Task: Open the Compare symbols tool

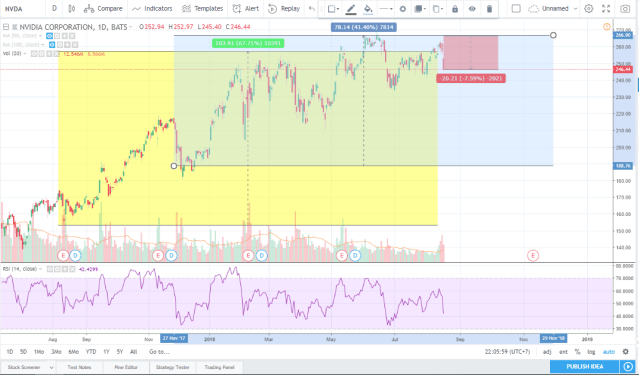Action: tap(103, 9)
